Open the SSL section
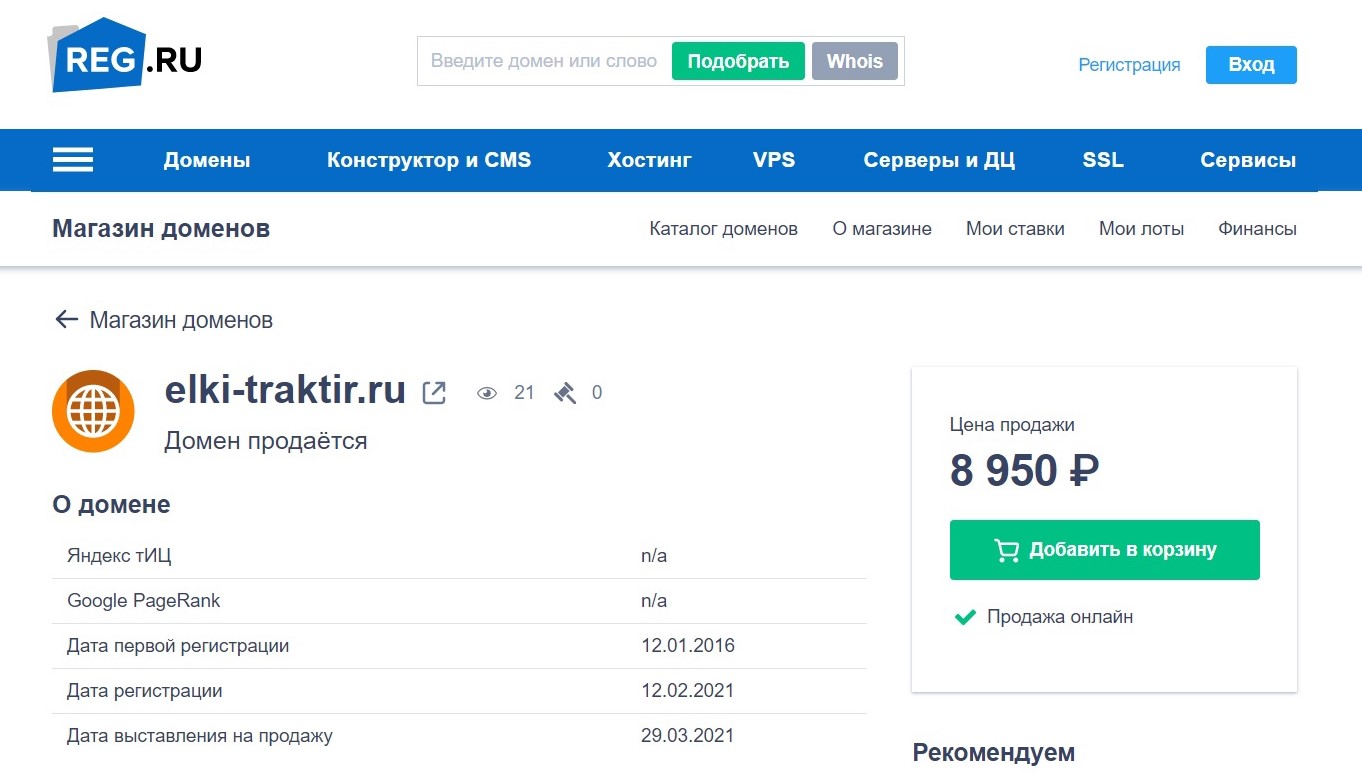Screen dimensions: 1362x774 pos(1102,159)
